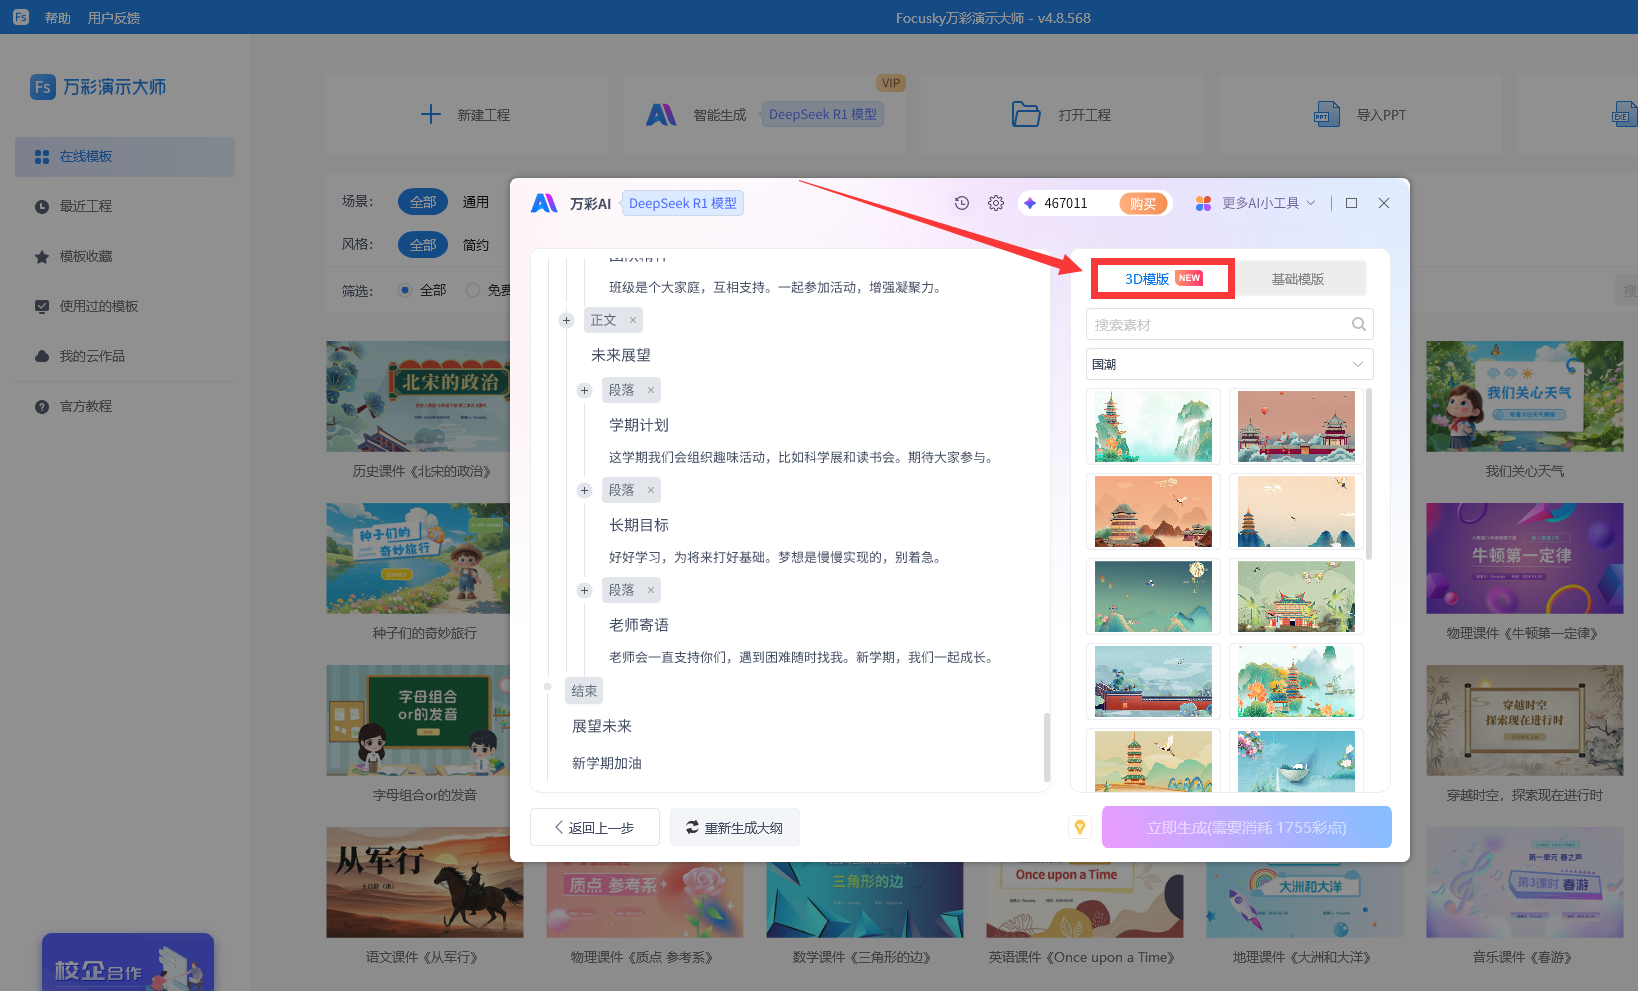Click the clock icon beside 最近工程
Screen dimensions: 1638x991
coord(42,207)
